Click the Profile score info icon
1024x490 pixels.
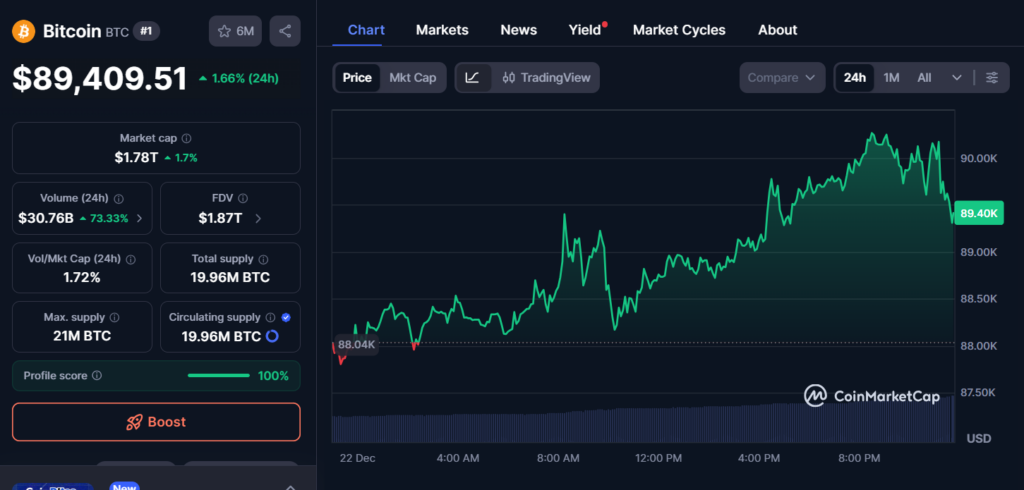point(96,375)
